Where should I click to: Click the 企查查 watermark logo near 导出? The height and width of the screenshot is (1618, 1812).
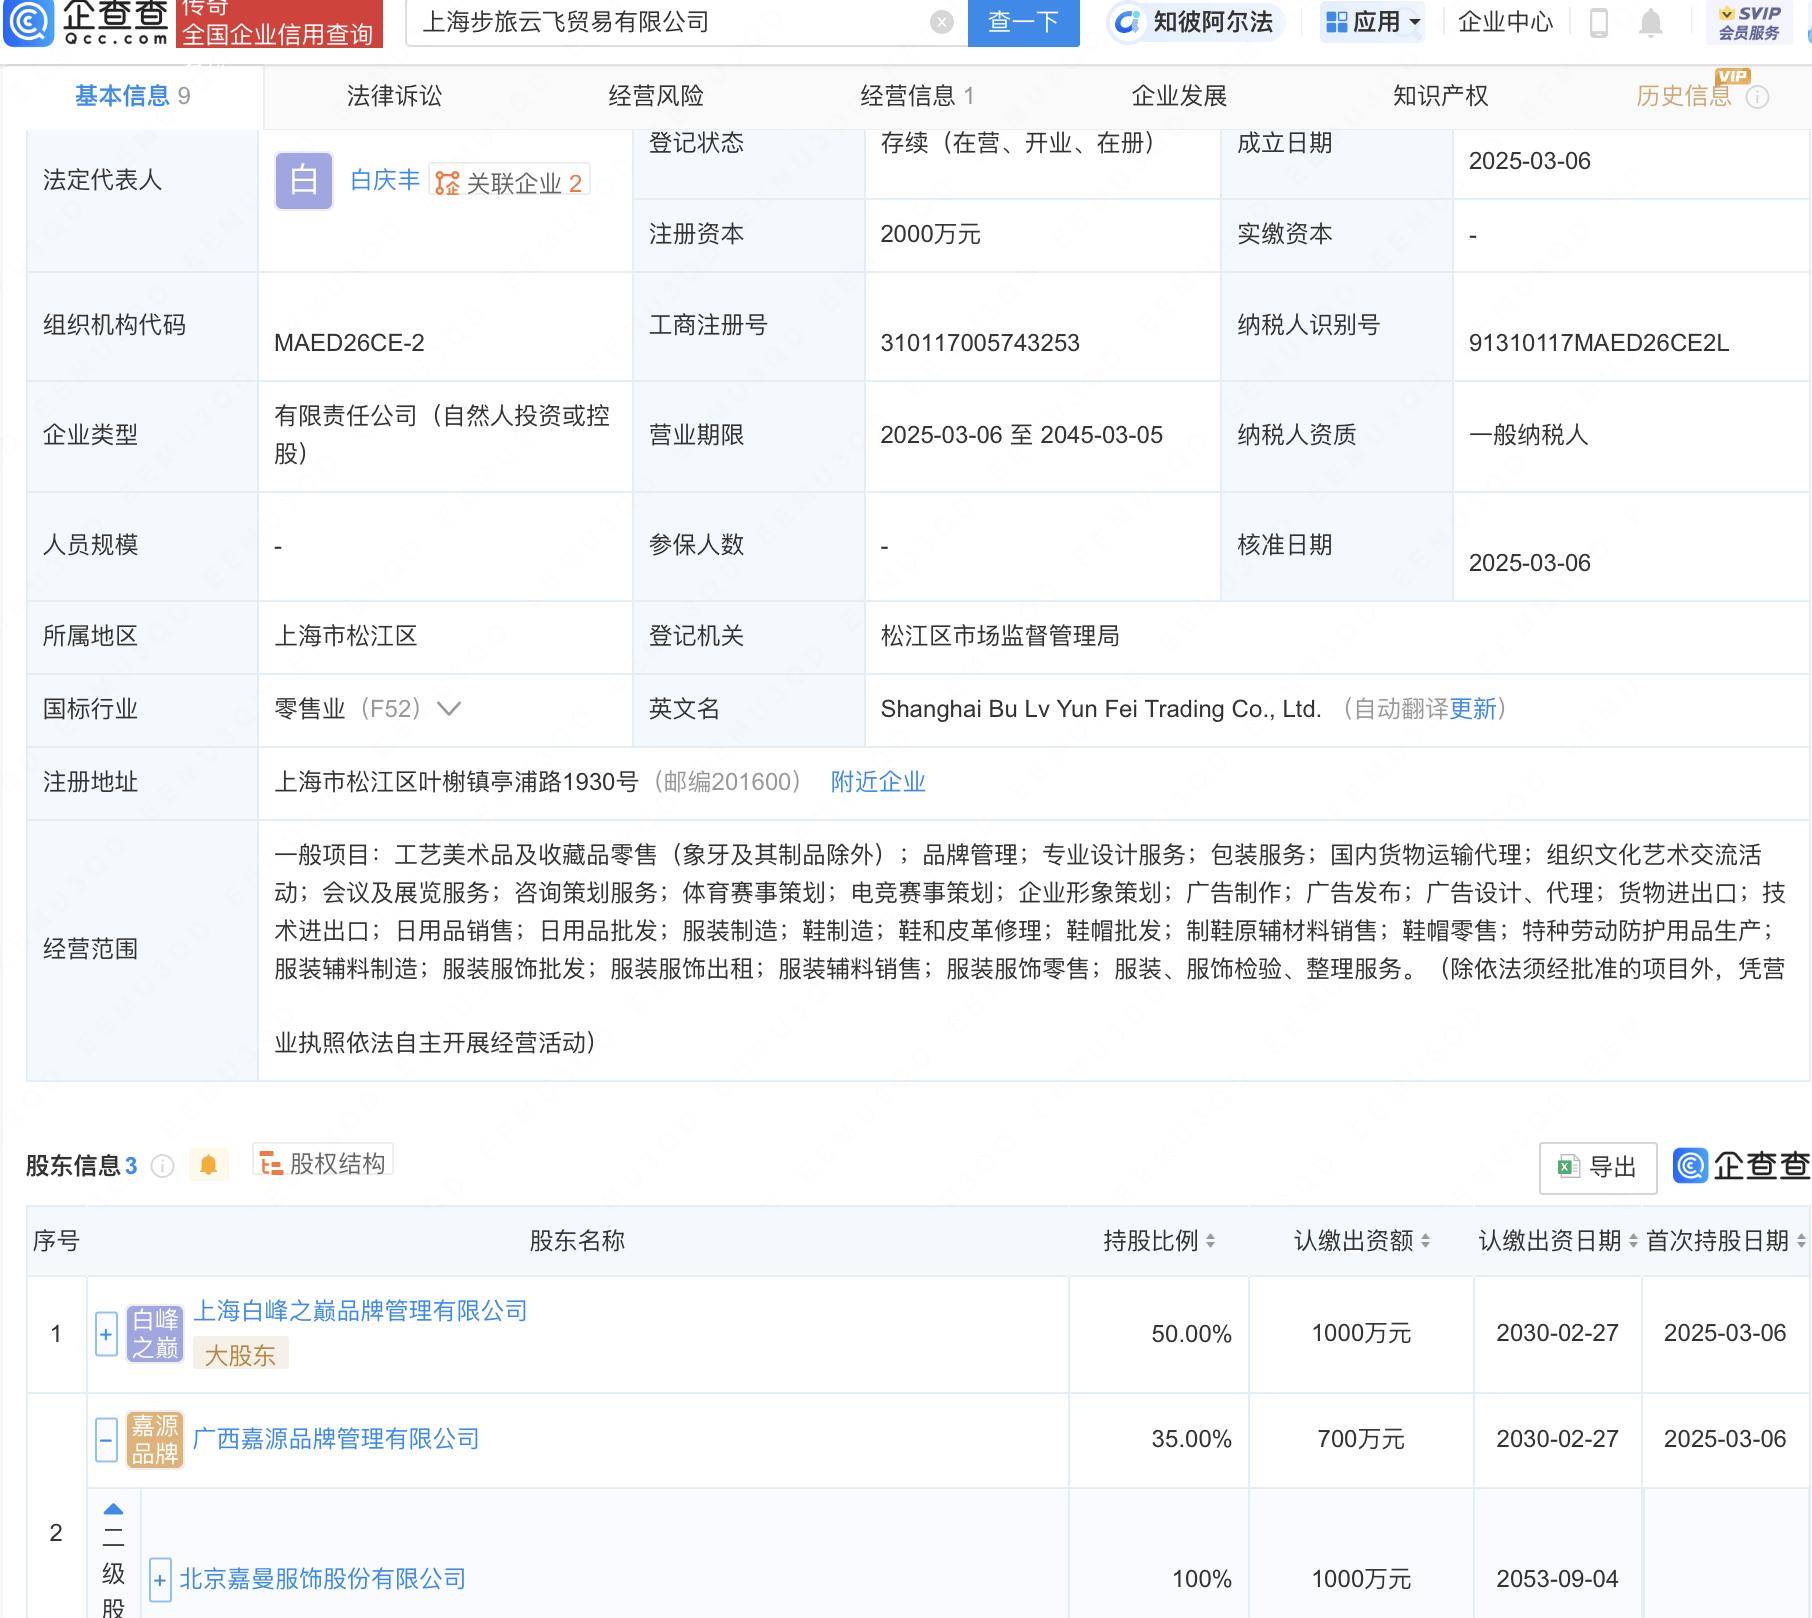[x=1741, y=1166]
